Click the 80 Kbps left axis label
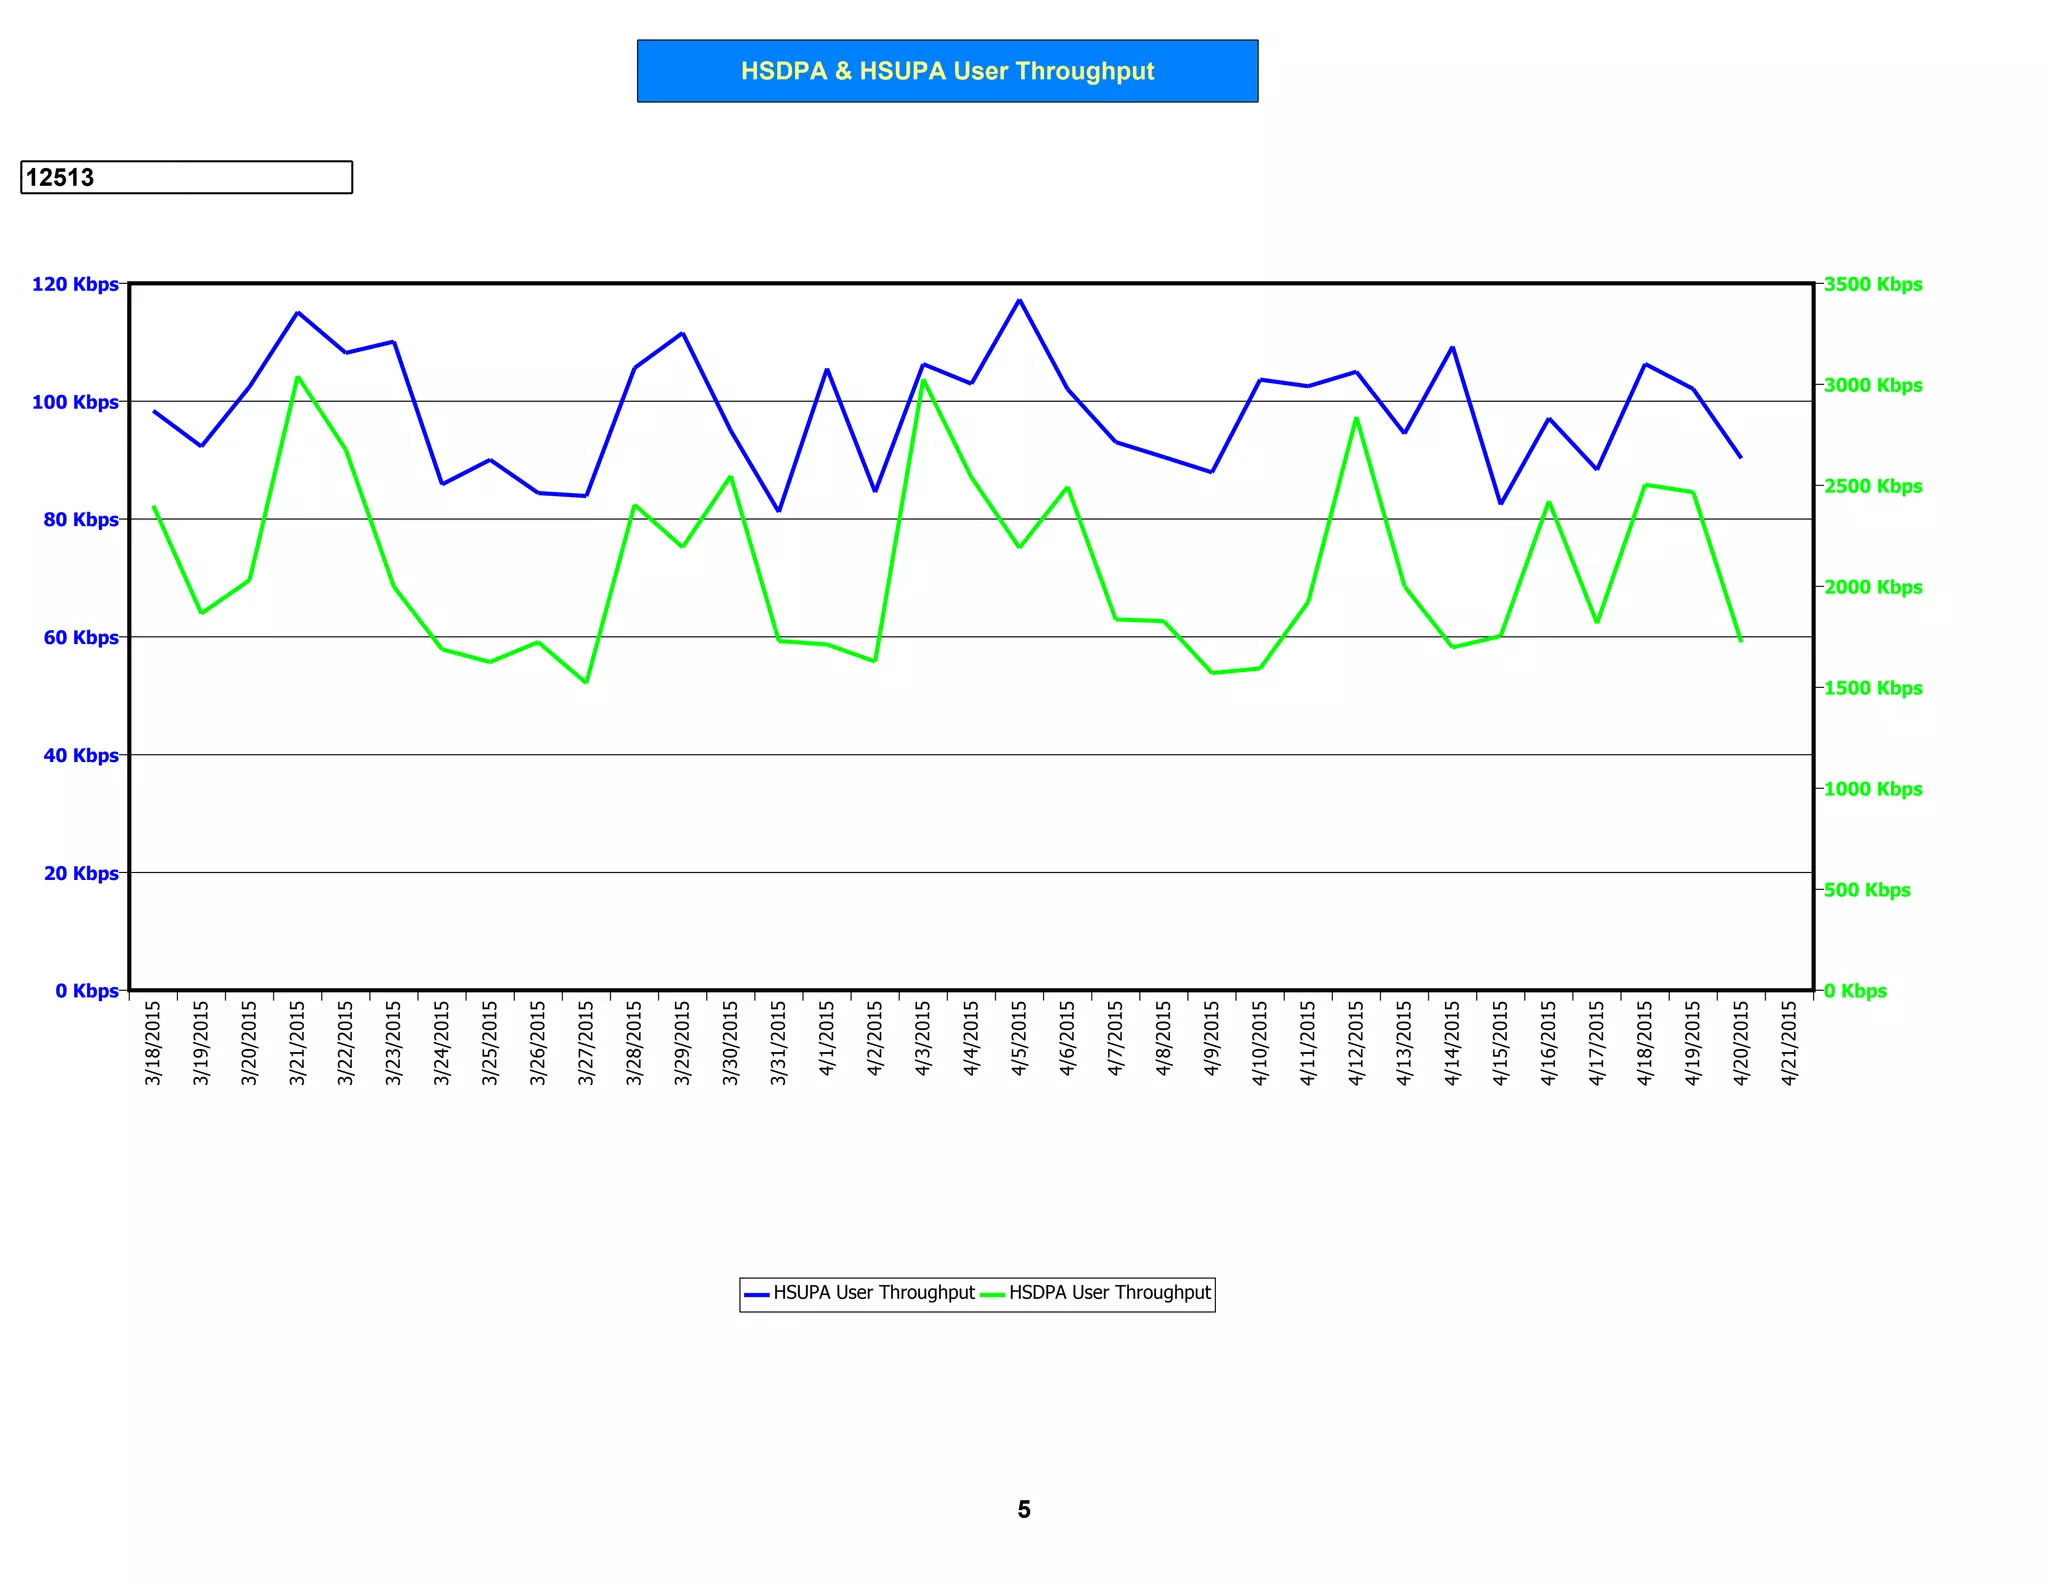The width and height of the screenshot is (2048, 1582). 81,519
